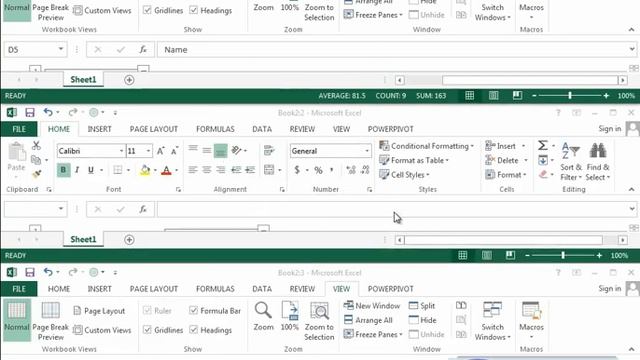The image size is (640, 360).
Task: Click Save icon in Book2:2 window
Action: (x=29, y=113)
